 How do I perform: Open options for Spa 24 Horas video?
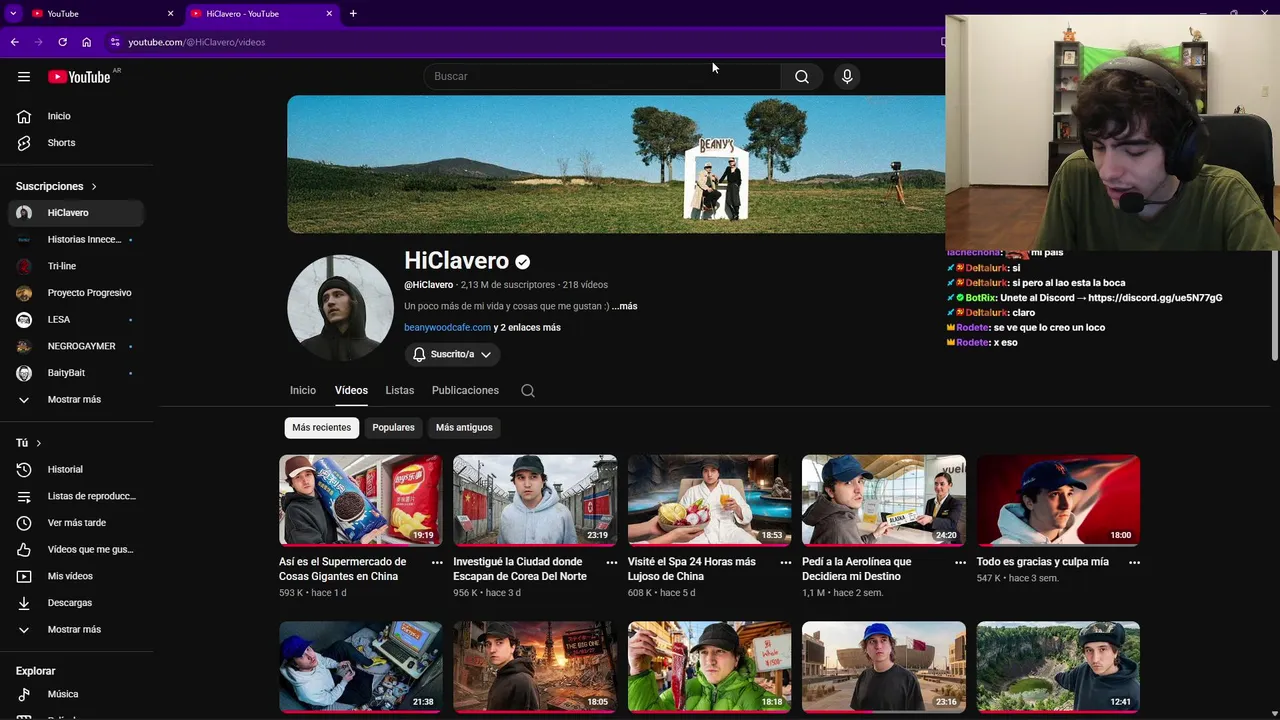click(x=786, y=562)
